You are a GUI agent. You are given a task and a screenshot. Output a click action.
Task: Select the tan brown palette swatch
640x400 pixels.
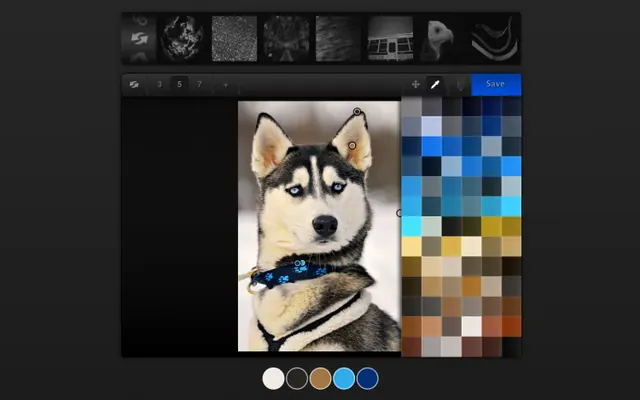pyautogui.click(x=320, y=378)
